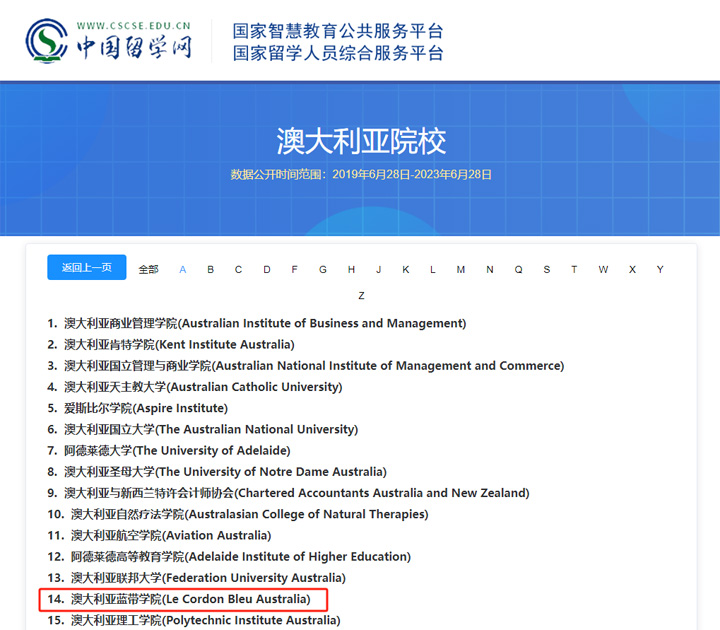
Task: Open Aspire Institute entry
Action: [x=138, y=408]
